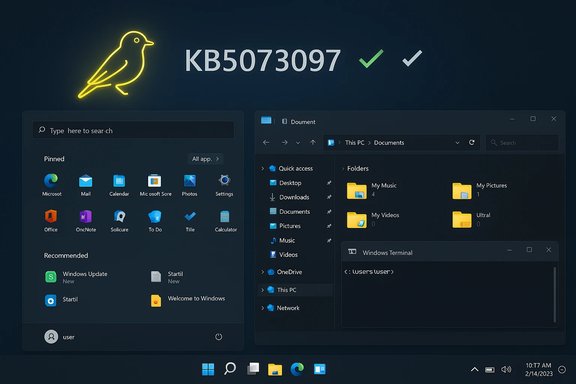Screen dimensions: 576x384
Task: Click This PC in the address breadcrumb
Action: click(x=354, y=143)
